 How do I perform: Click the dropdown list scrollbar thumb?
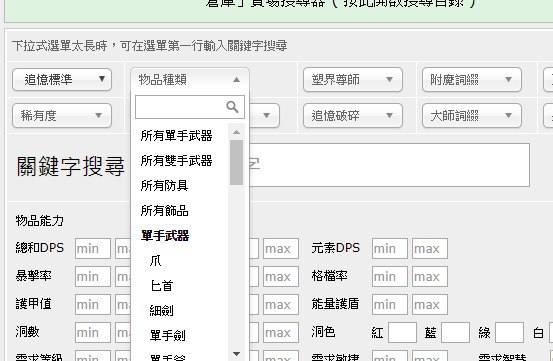point(236,162)
